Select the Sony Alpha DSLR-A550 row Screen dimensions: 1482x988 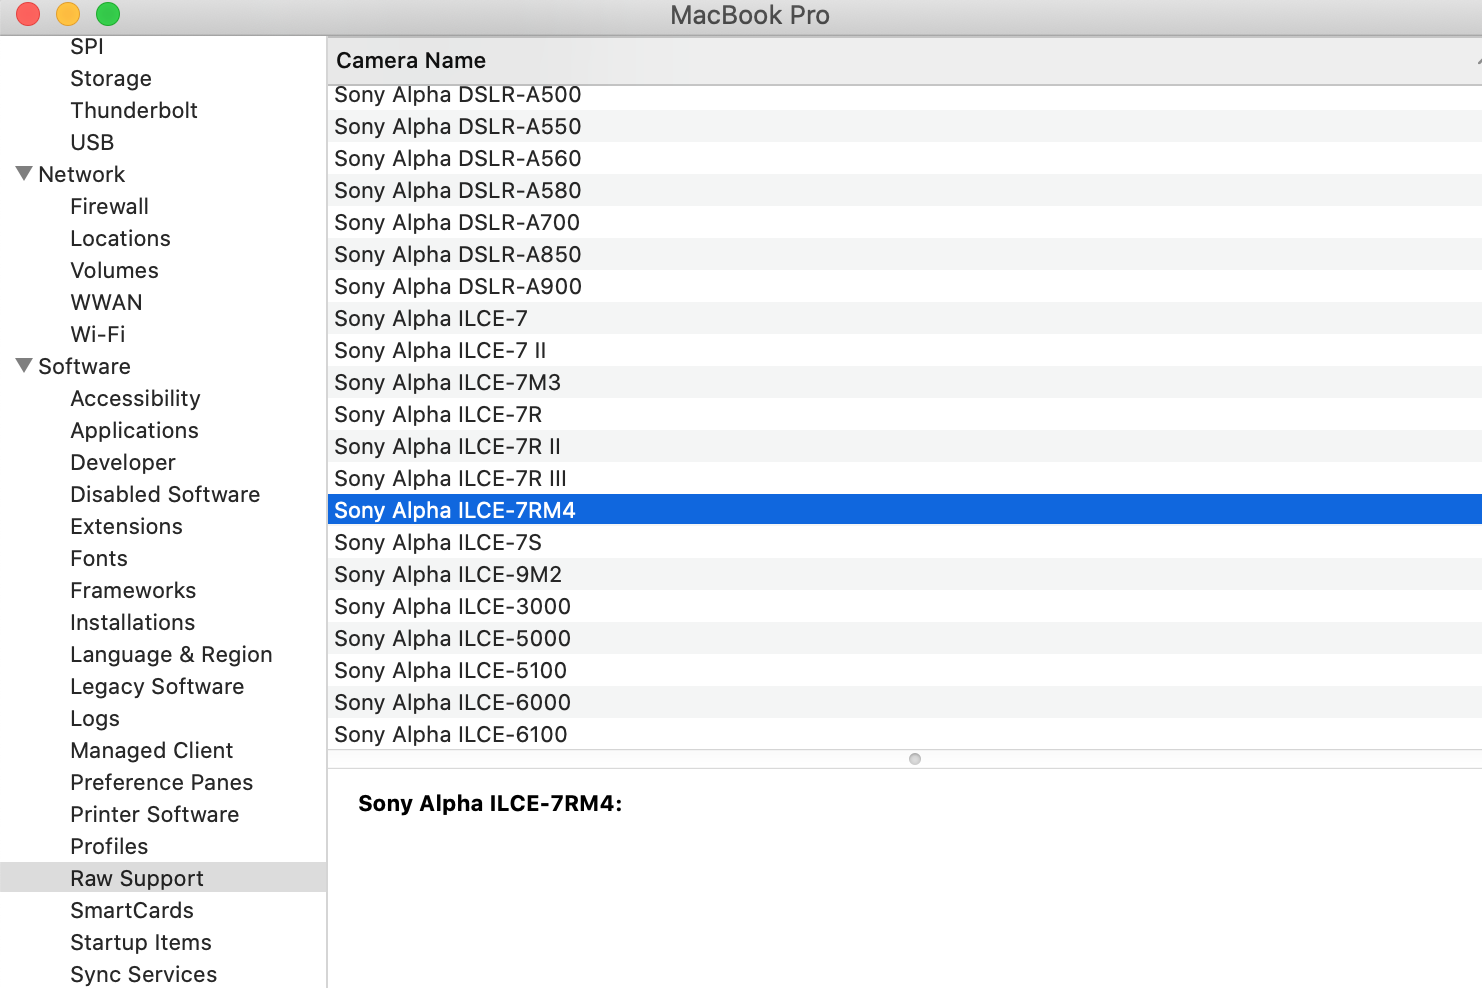[905, 126]
